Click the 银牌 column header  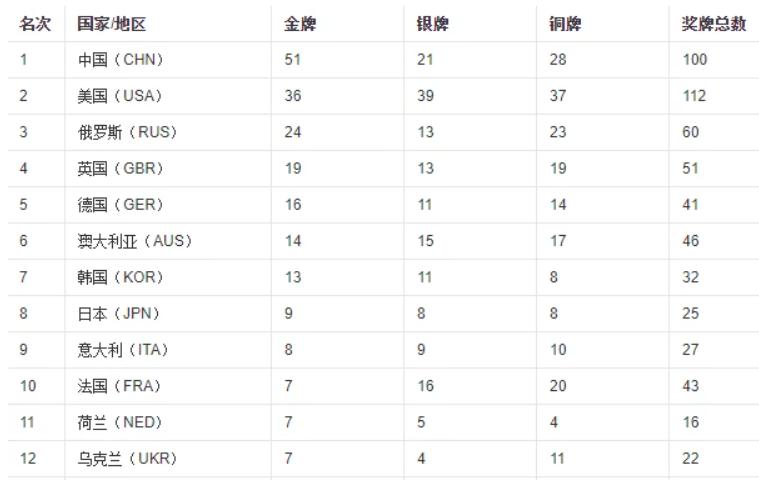tap(433, 24)
